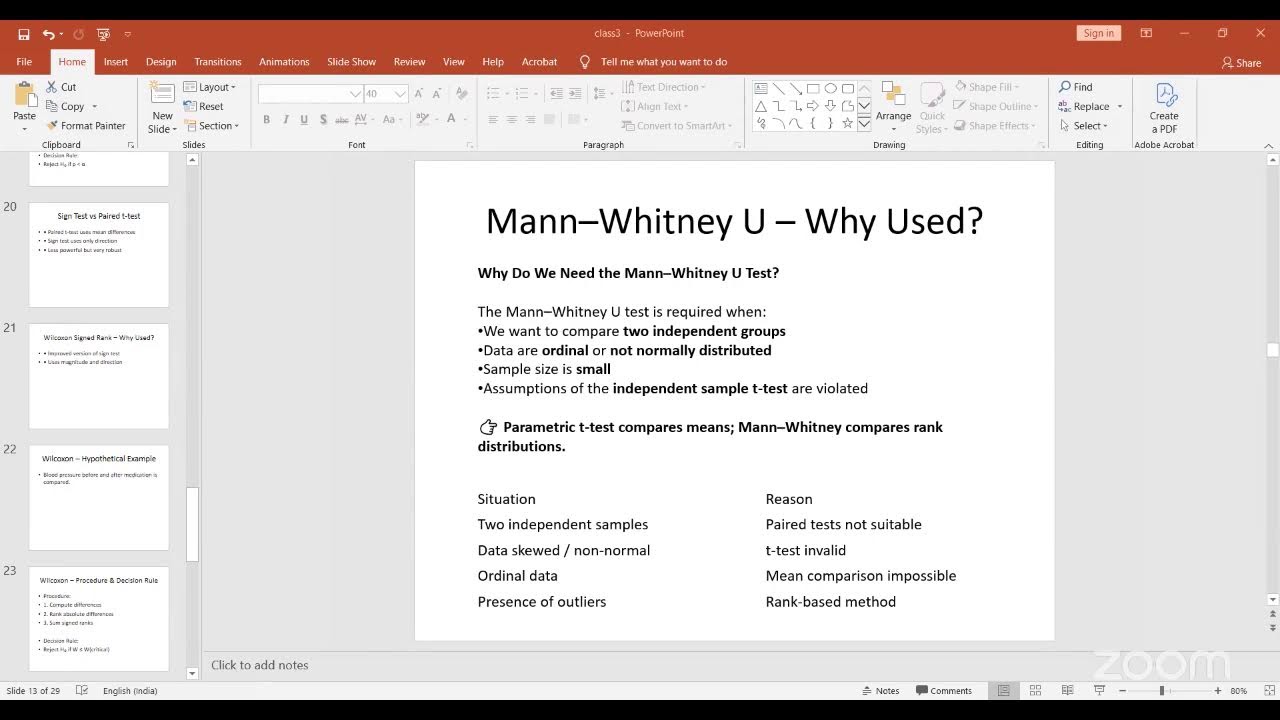This screenshot has width=1280, height=720.
Task: Select Normal view in status bar
Action: pyautogui.click(x=1003, y=691)
